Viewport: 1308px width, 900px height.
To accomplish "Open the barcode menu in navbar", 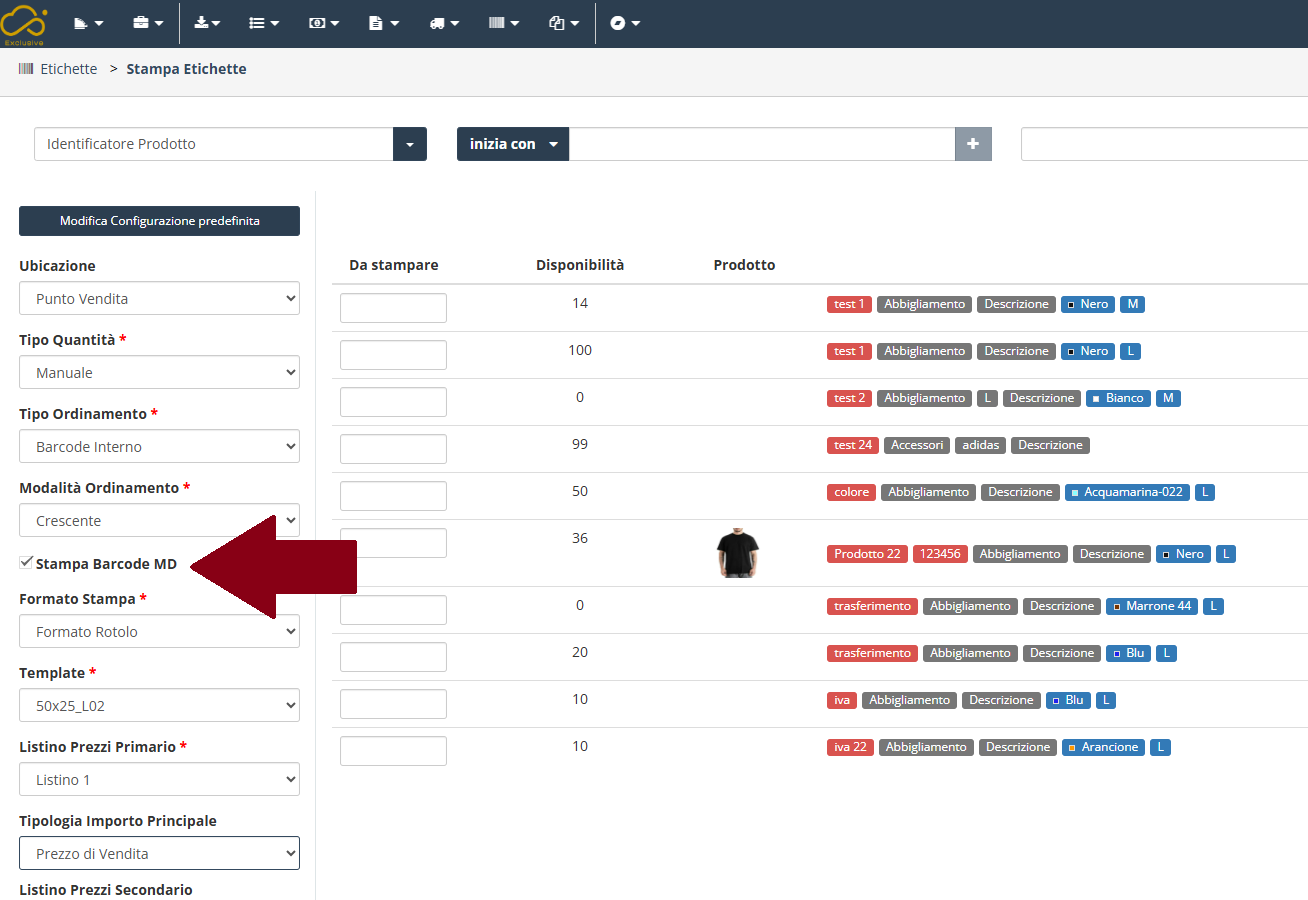I will tap(504, 23).
